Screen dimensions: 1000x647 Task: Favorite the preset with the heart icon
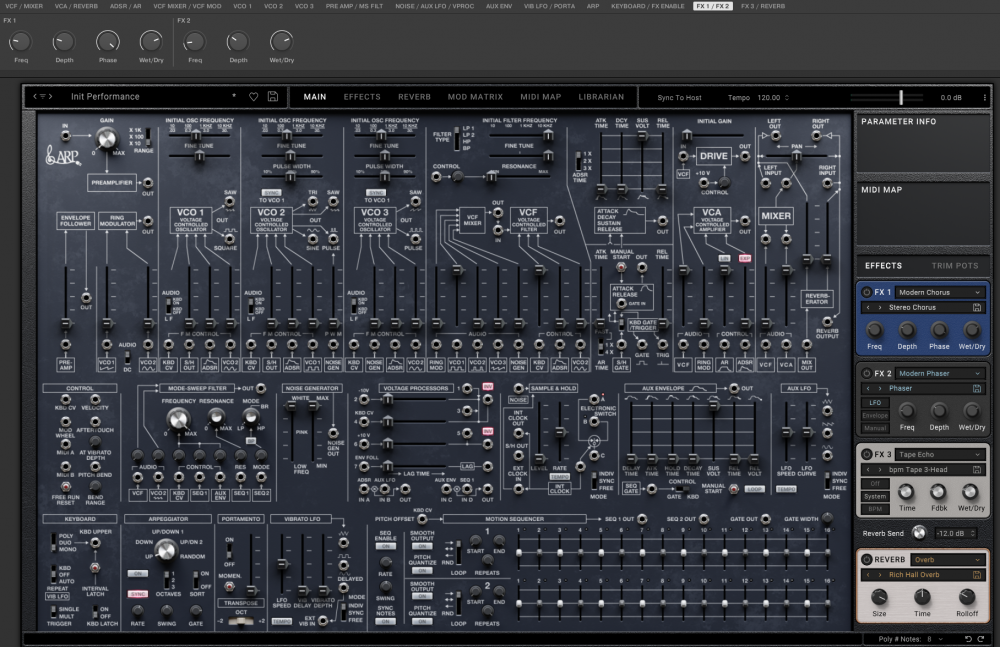pyautogui.click(x=253, y=97)
